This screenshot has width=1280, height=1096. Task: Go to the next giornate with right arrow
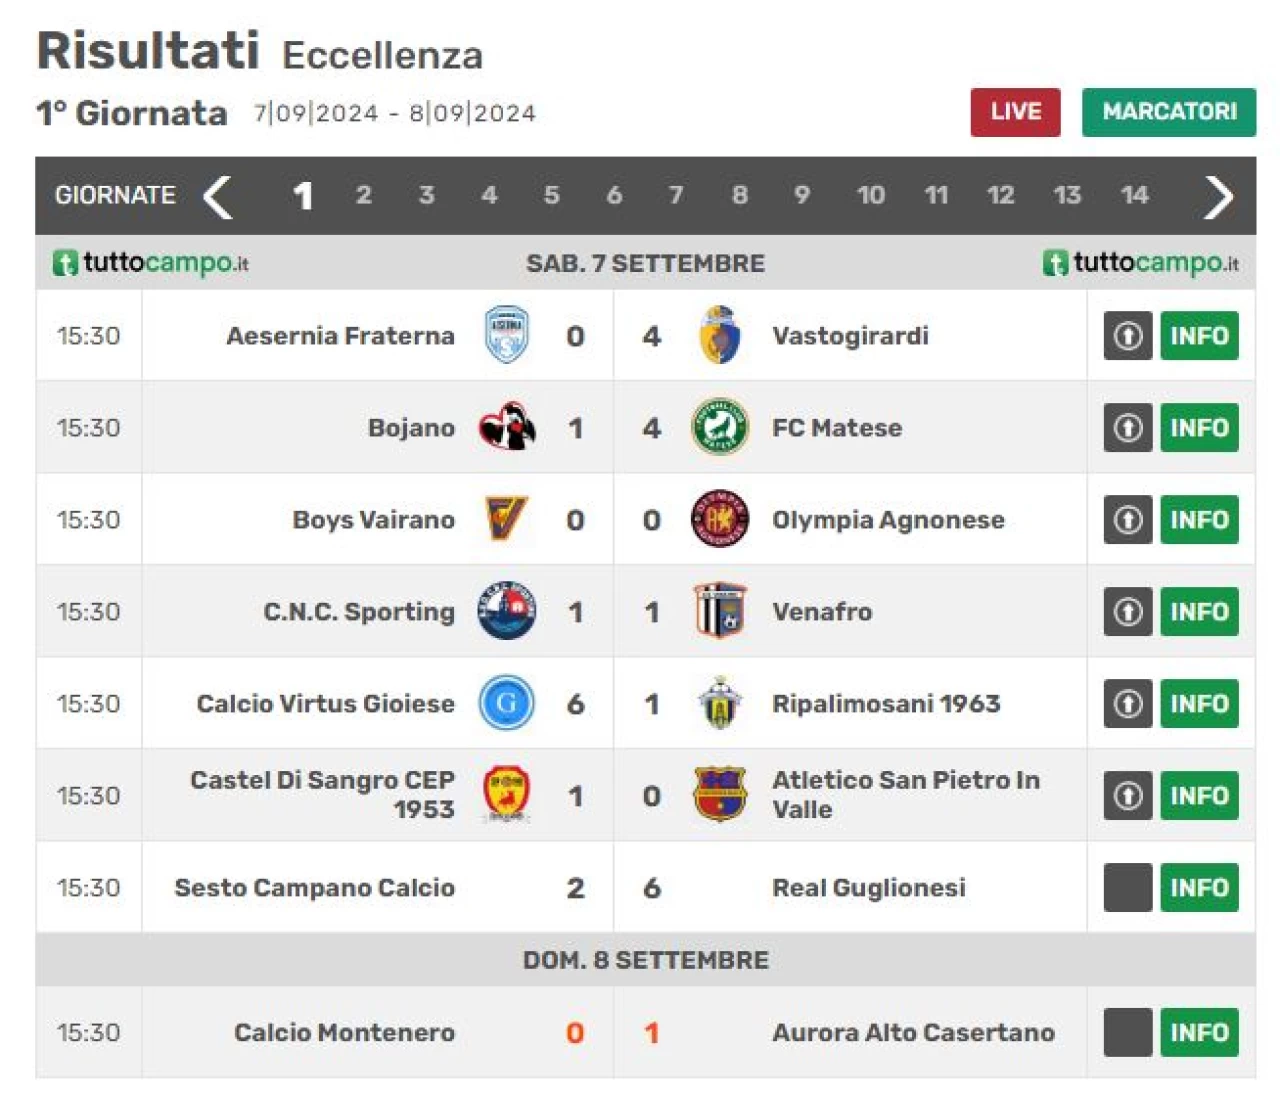point(1218,197)
